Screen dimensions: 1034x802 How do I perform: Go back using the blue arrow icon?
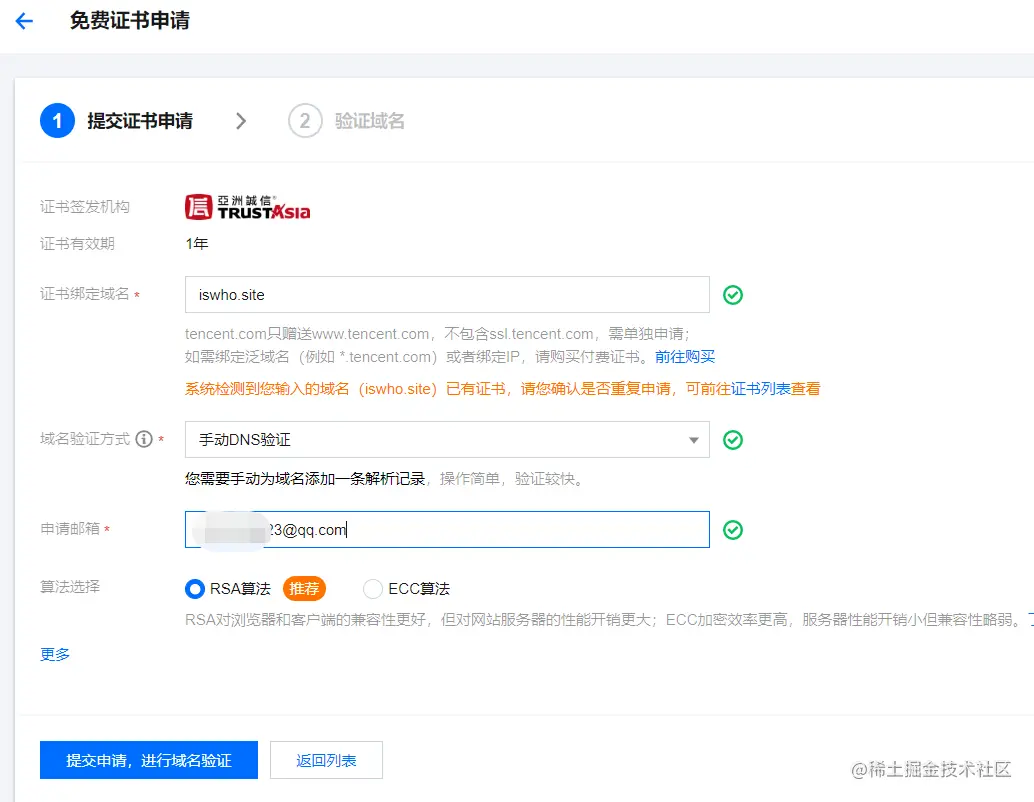(x=24, y=21)
